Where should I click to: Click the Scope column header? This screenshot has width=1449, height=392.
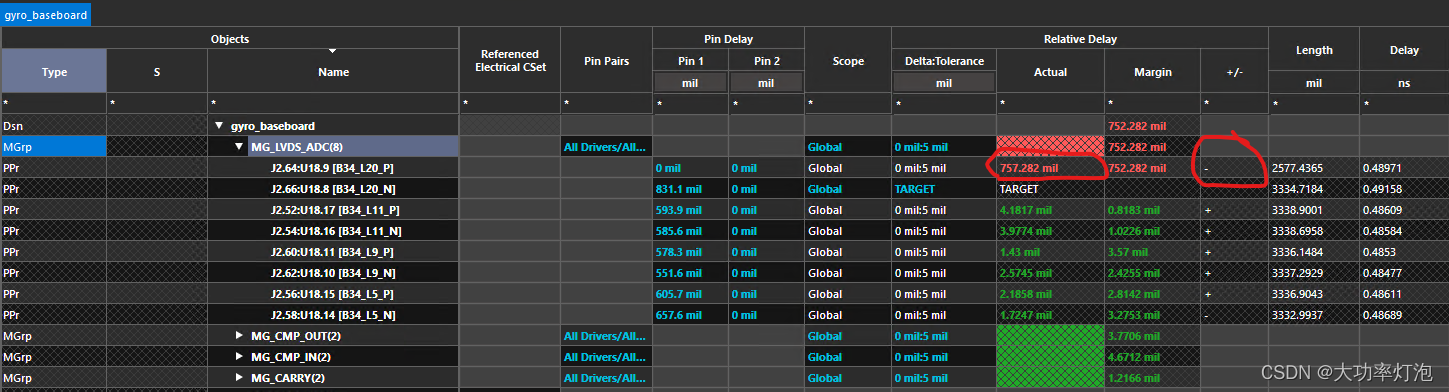pyautogui.click(x=848, y=61)
